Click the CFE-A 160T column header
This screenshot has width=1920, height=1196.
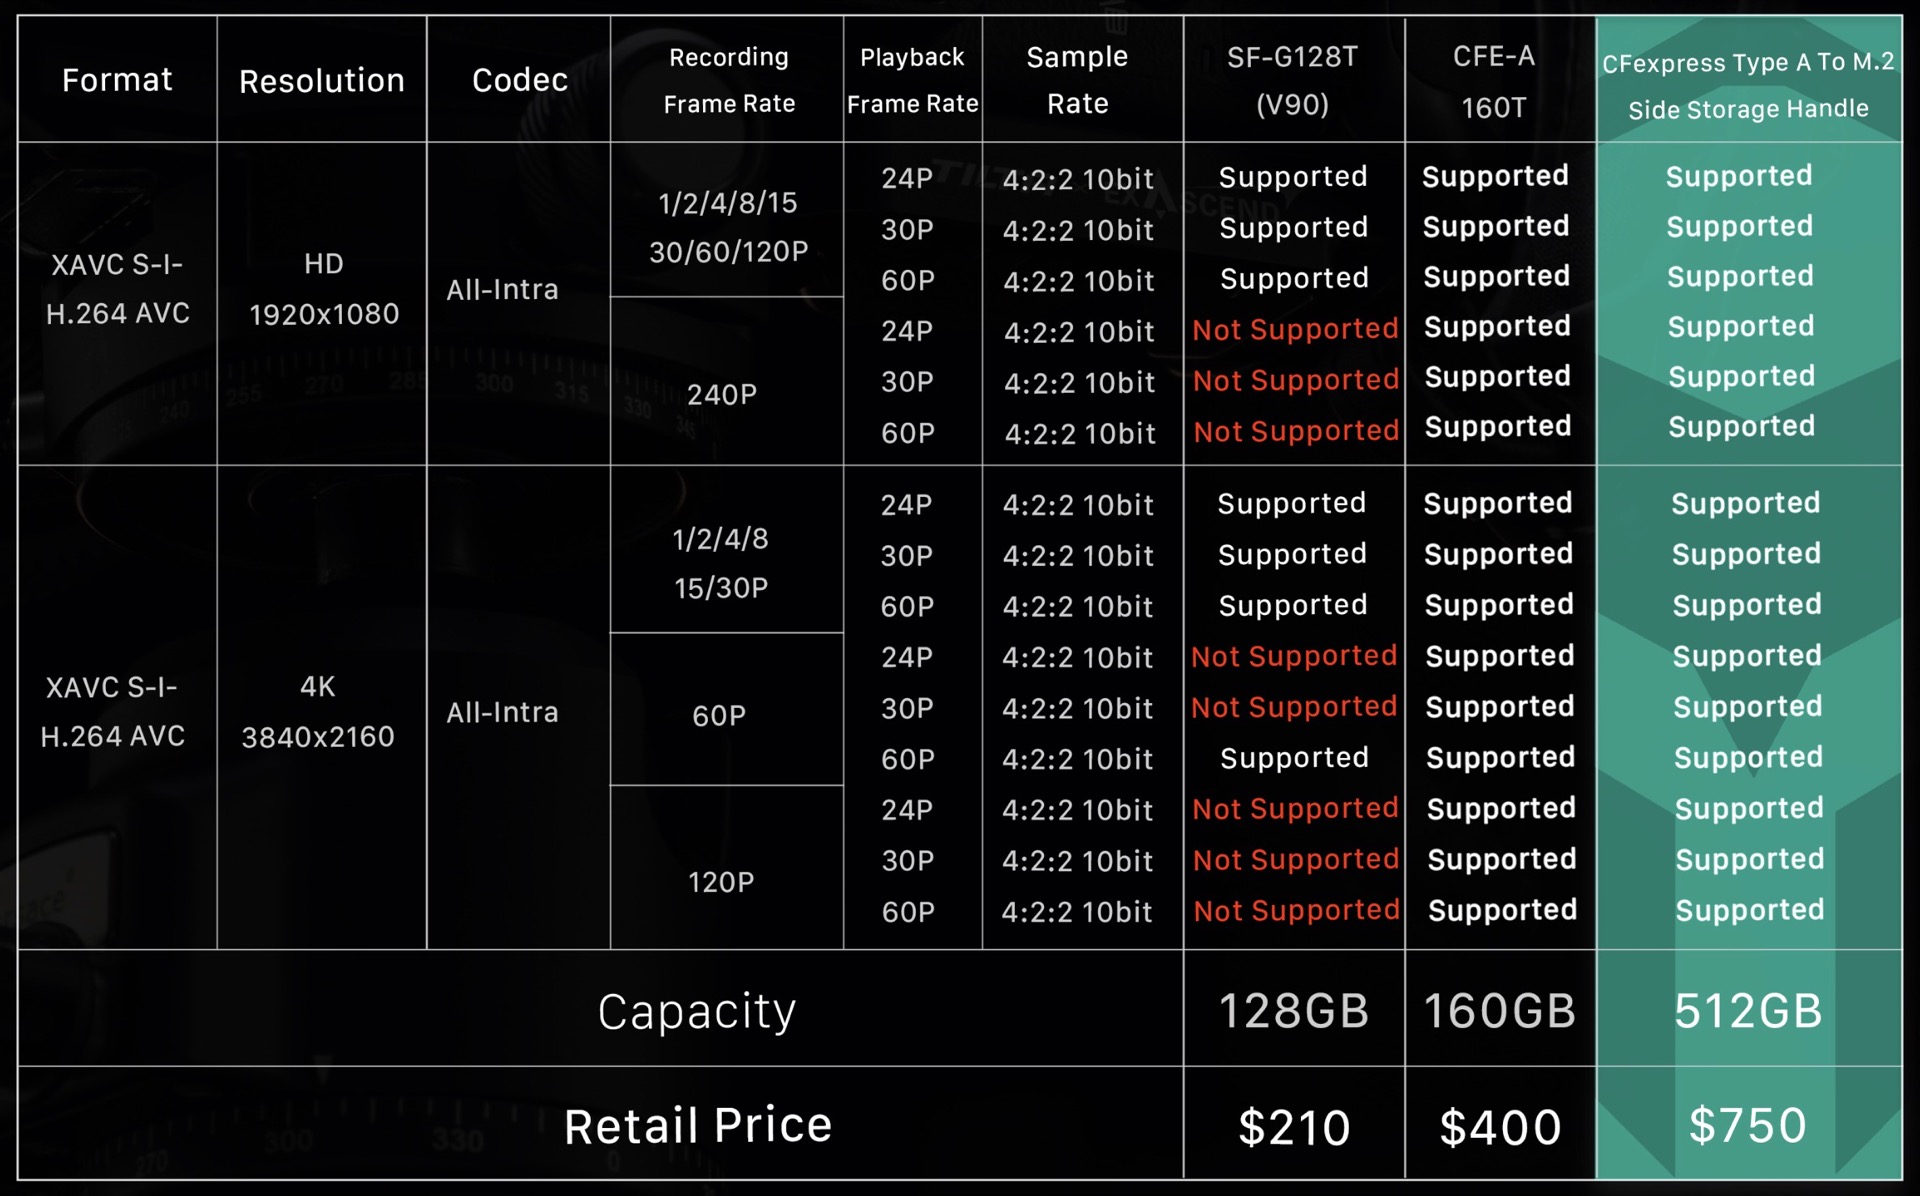(1494, 81)
